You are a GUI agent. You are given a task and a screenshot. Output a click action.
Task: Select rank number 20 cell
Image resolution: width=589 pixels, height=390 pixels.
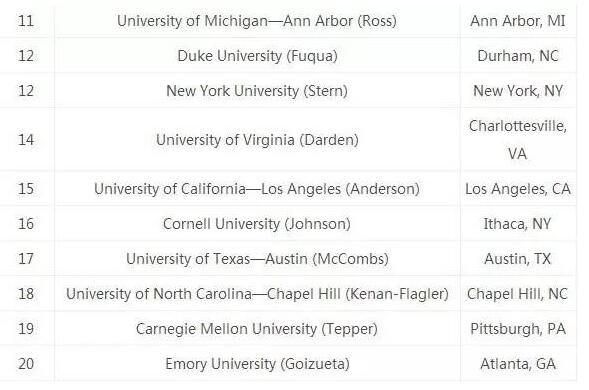[26, 363]
